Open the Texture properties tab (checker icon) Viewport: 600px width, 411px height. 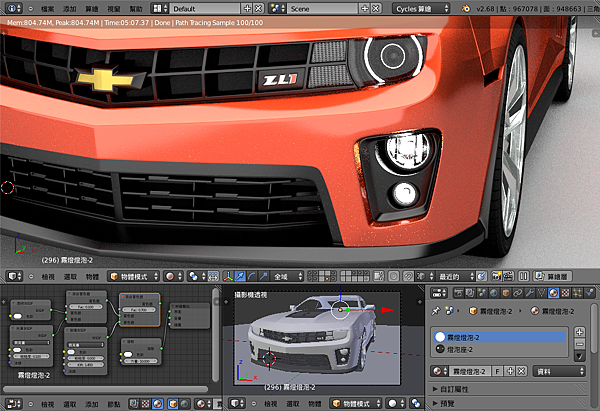[x=565, y=294]
